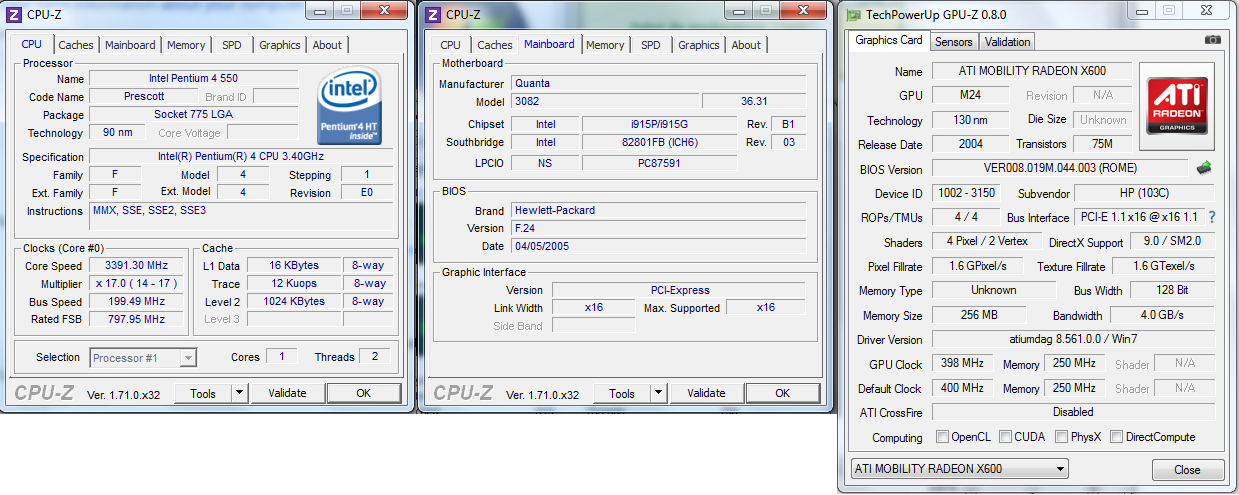
Task: Click the Prescott code name field
Action: point(144,96)
